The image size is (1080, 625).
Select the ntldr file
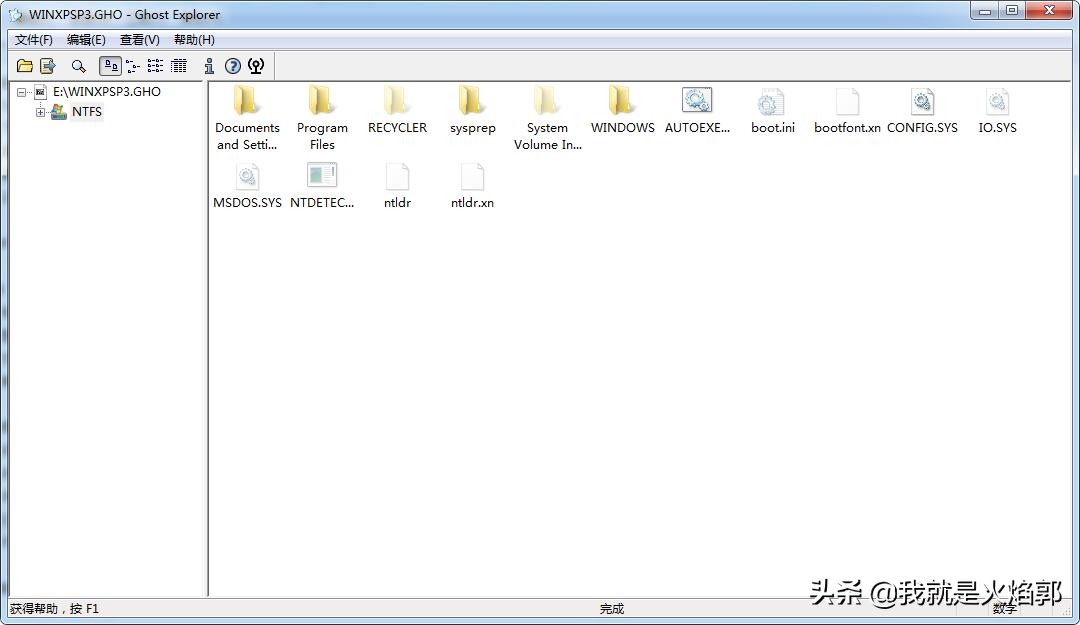[397, 185]
